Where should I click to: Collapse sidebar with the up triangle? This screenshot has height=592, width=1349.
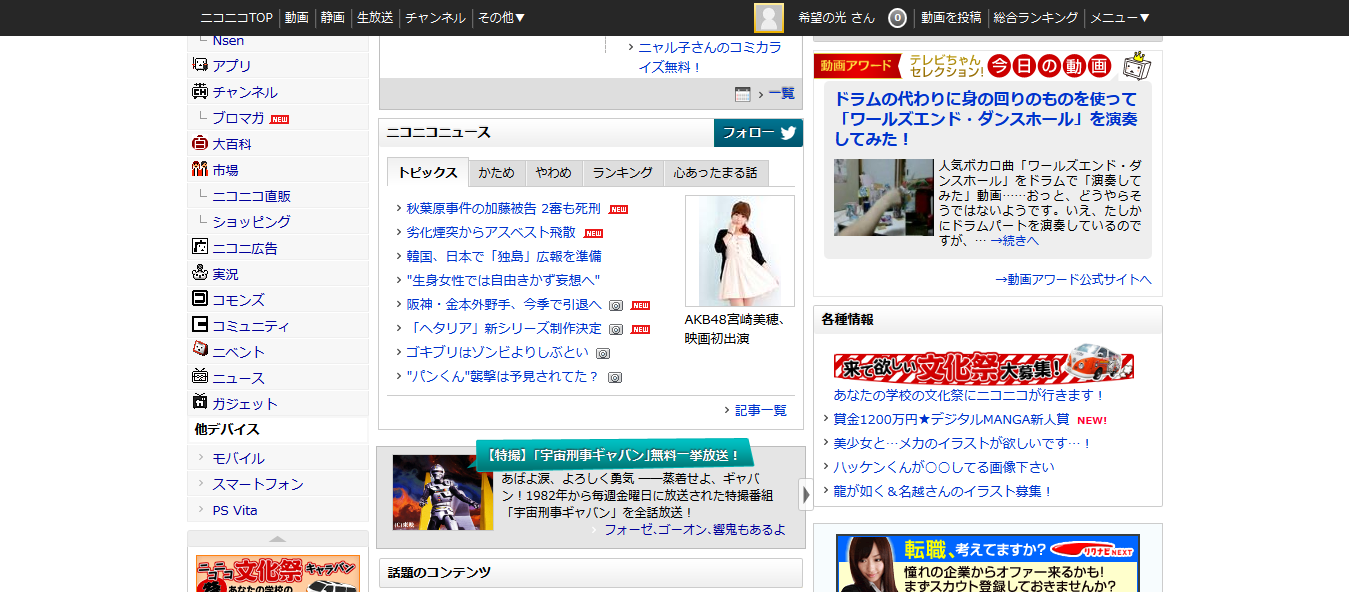[278, 539]
